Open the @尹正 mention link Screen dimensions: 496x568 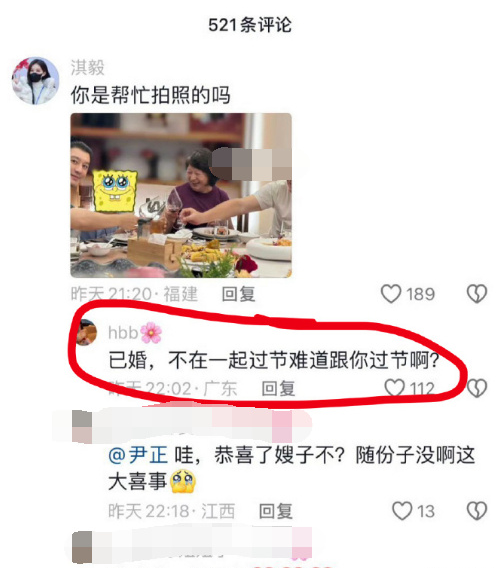pyautogui.click(x=138, y=455)
